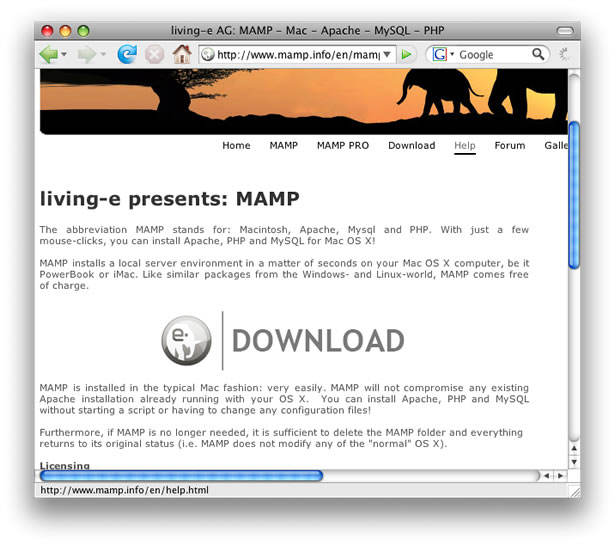
Task: Click the green Go arrow button
Action: [406, 54]
